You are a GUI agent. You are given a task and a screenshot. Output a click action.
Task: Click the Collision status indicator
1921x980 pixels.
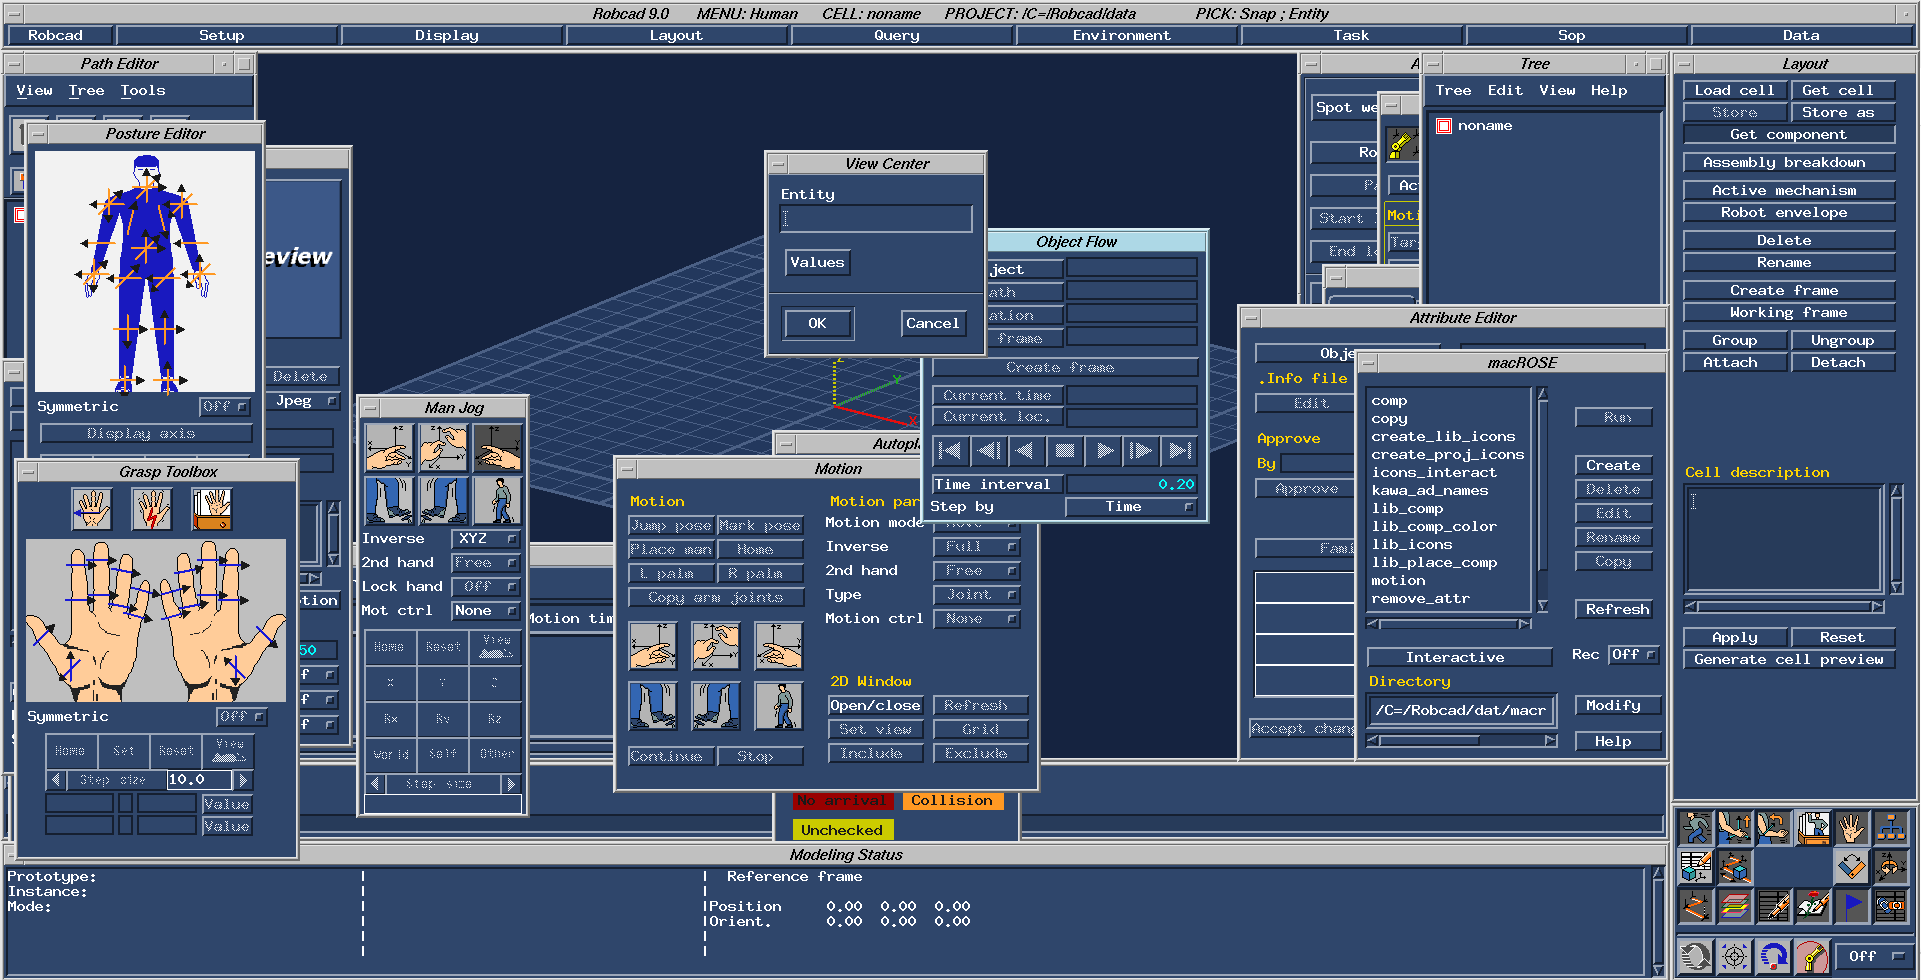[952, 800]
